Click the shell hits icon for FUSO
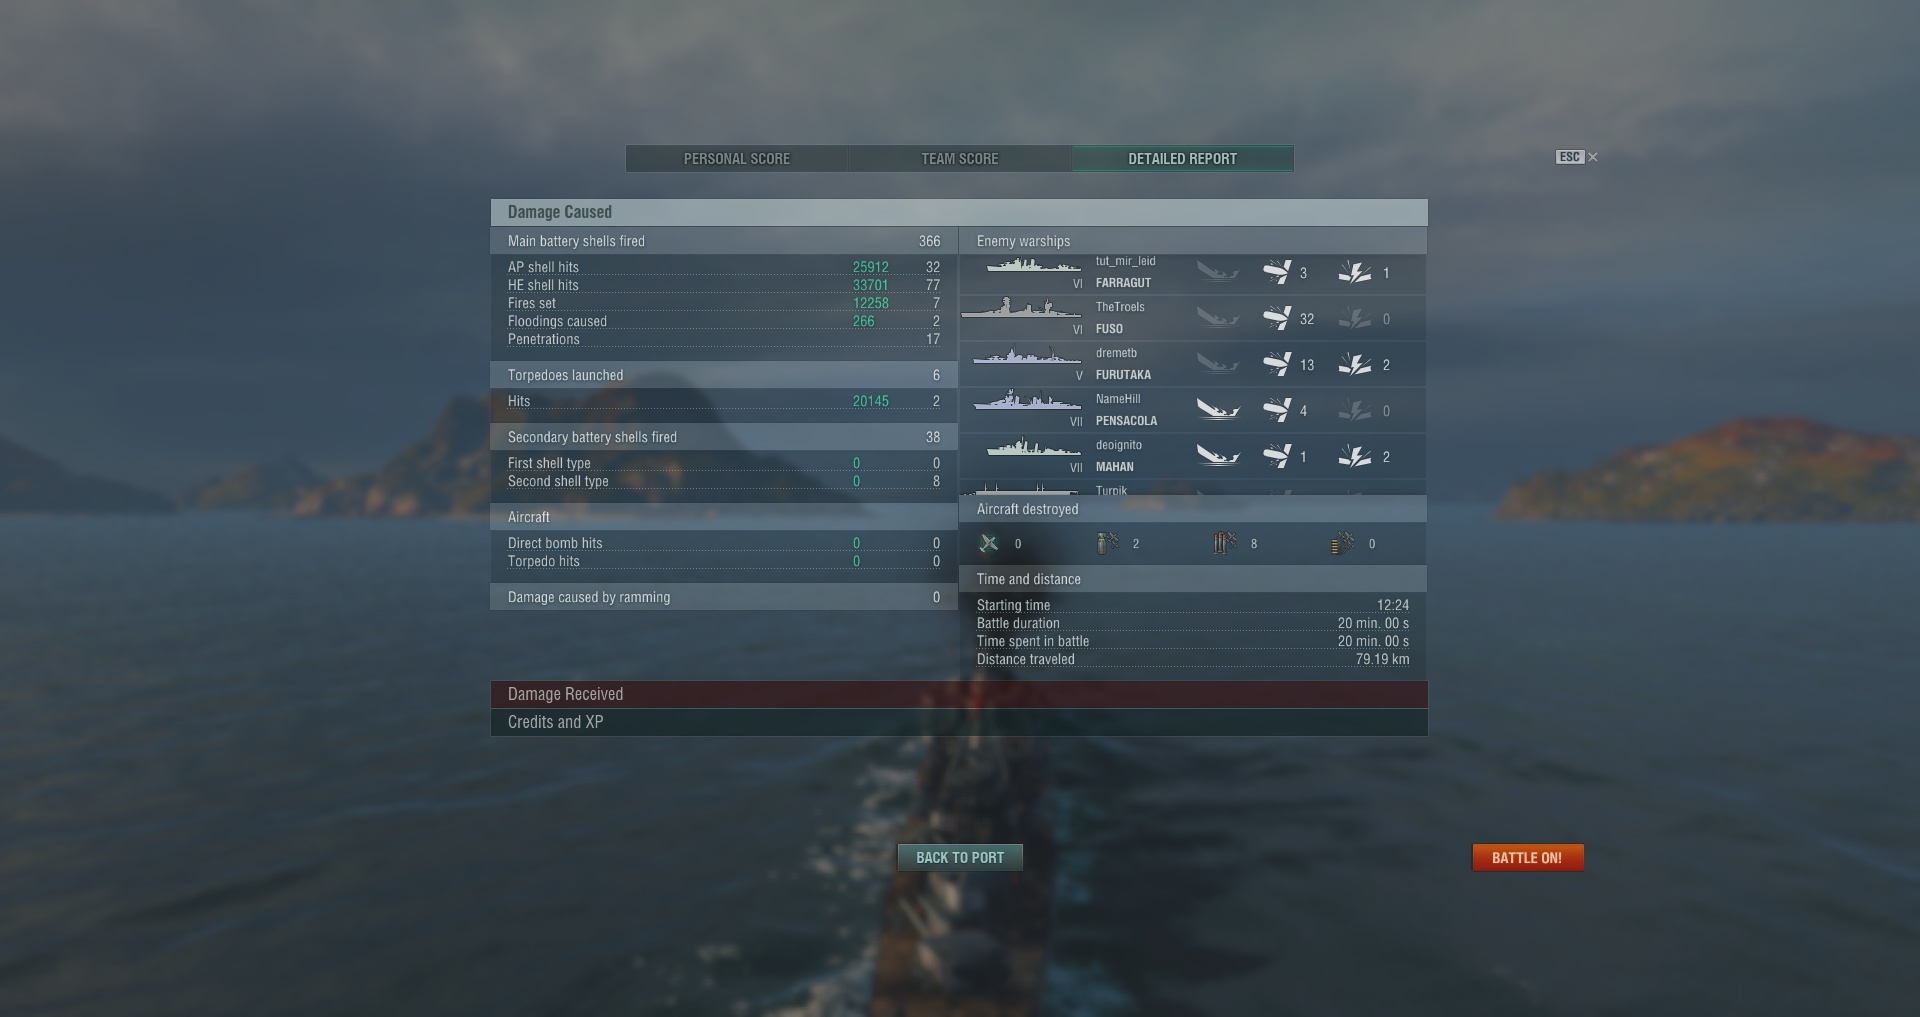 coord(1277,319)
